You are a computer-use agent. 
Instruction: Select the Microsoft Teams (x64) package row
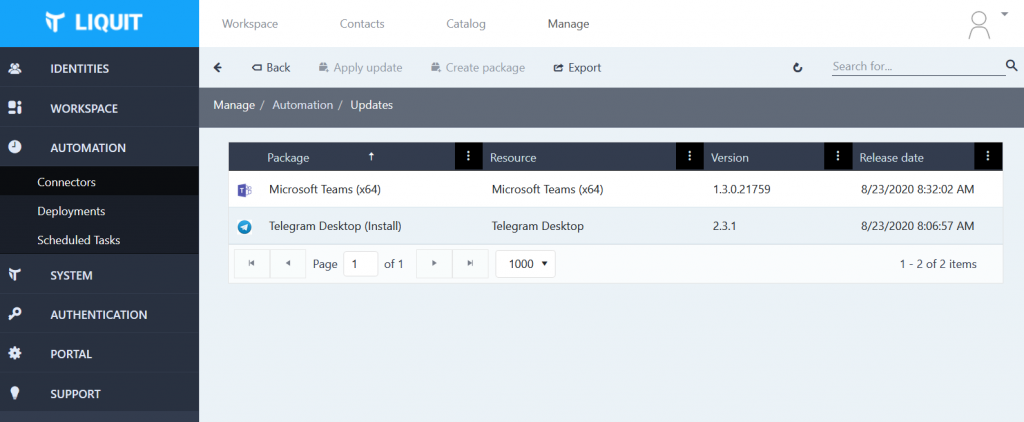pyautogui.click(x=615, y=189)
